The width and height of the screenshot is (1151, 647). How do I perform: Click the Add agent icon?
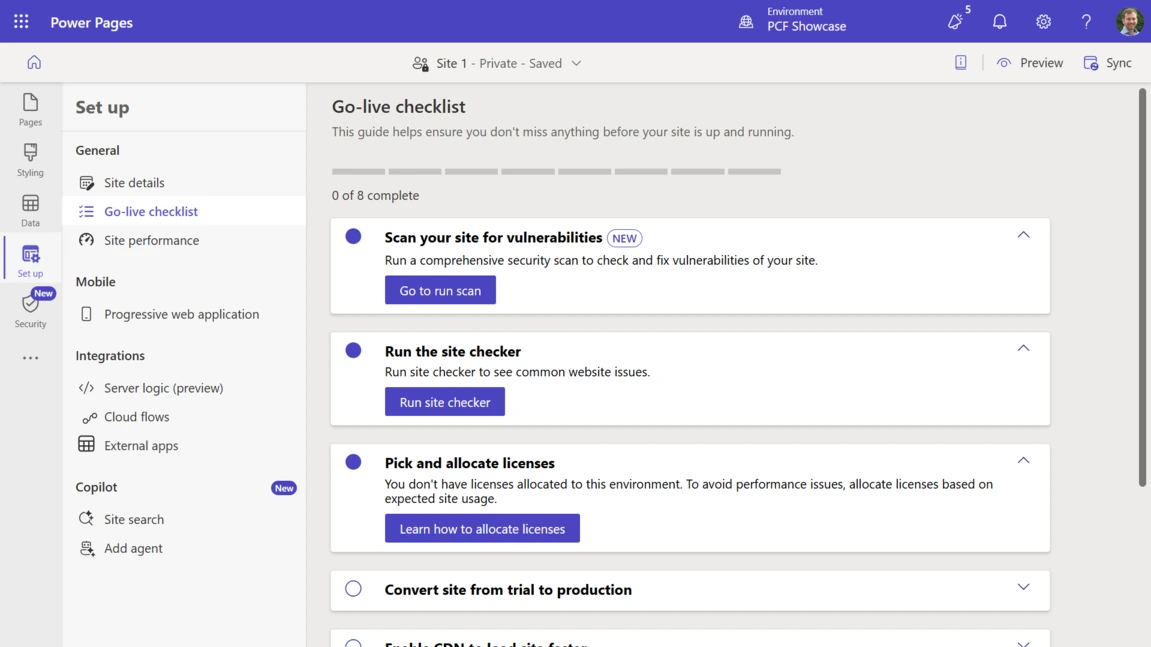click(87, 548)
